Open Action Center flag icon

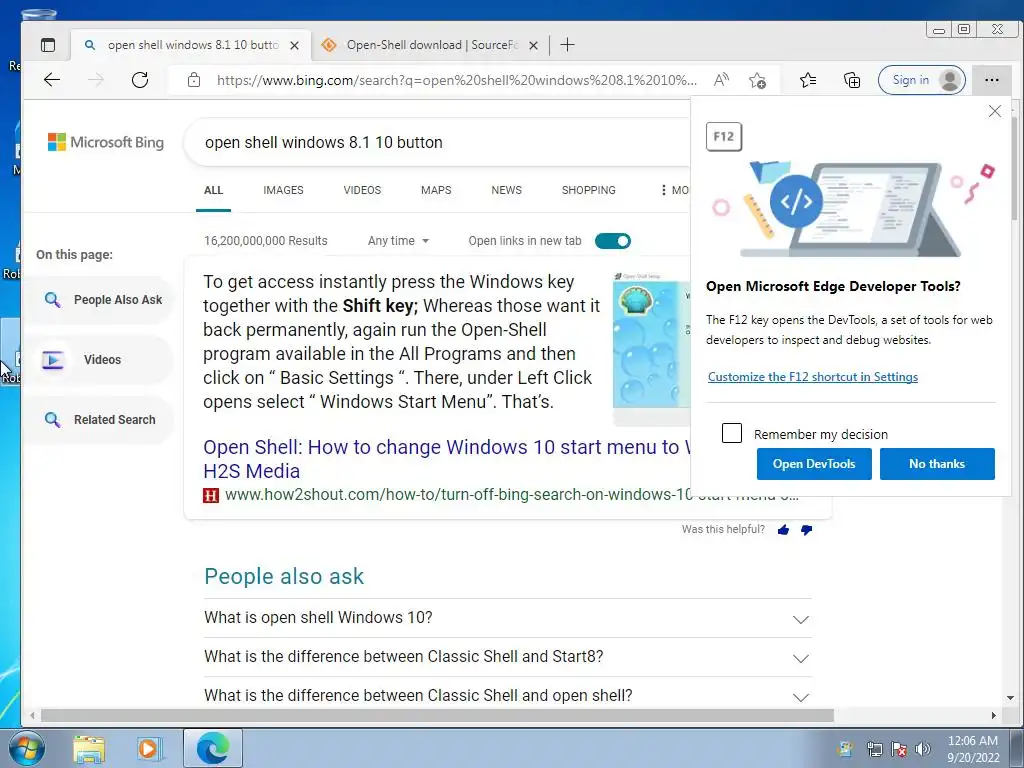[x=899, y=749]
